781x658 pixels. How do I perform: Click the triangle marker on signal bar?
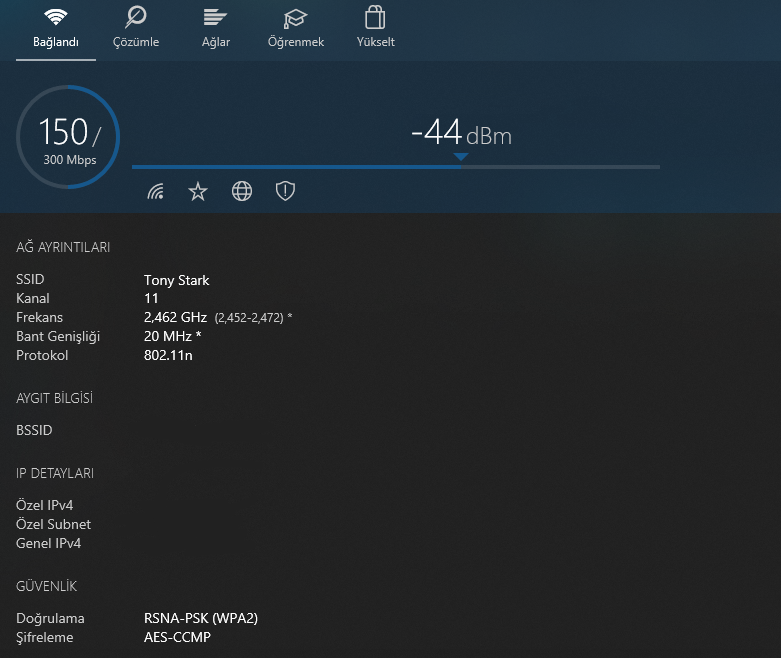point(460,157)
